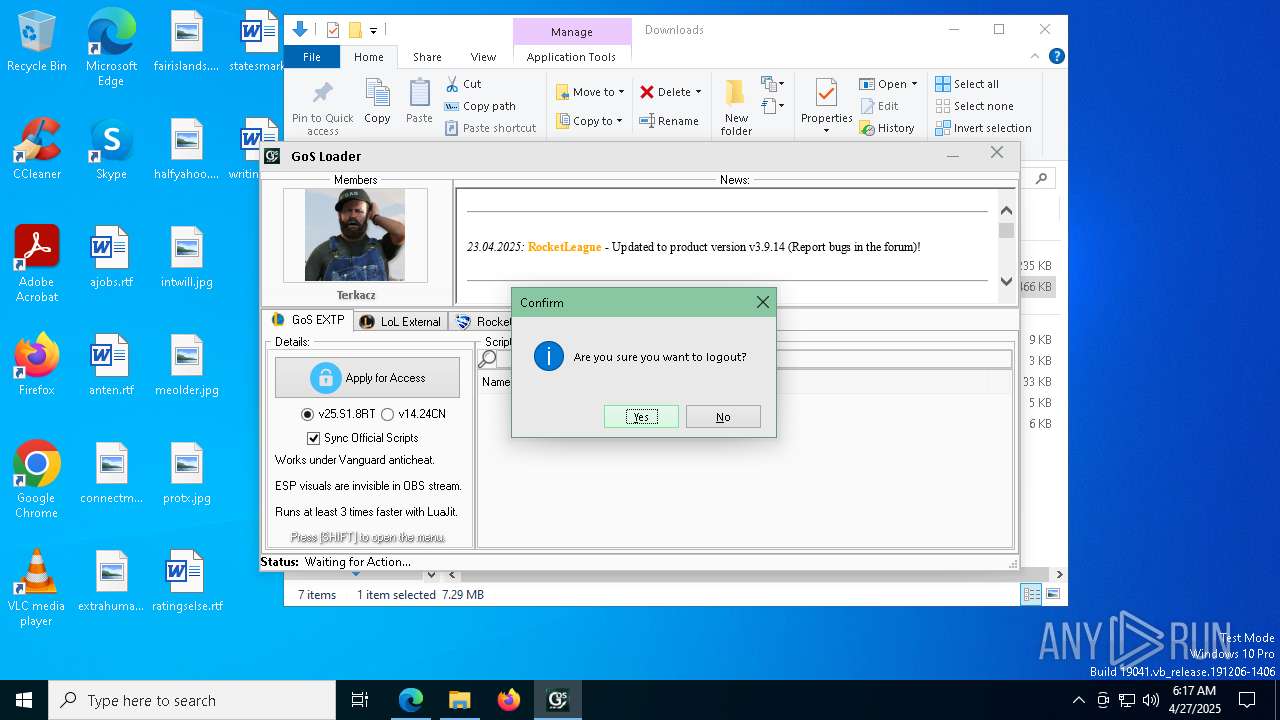Screen dimensions: 1280x720
Task: Toggle Sync Official Scripts checkbox
Action: [314, 438]
